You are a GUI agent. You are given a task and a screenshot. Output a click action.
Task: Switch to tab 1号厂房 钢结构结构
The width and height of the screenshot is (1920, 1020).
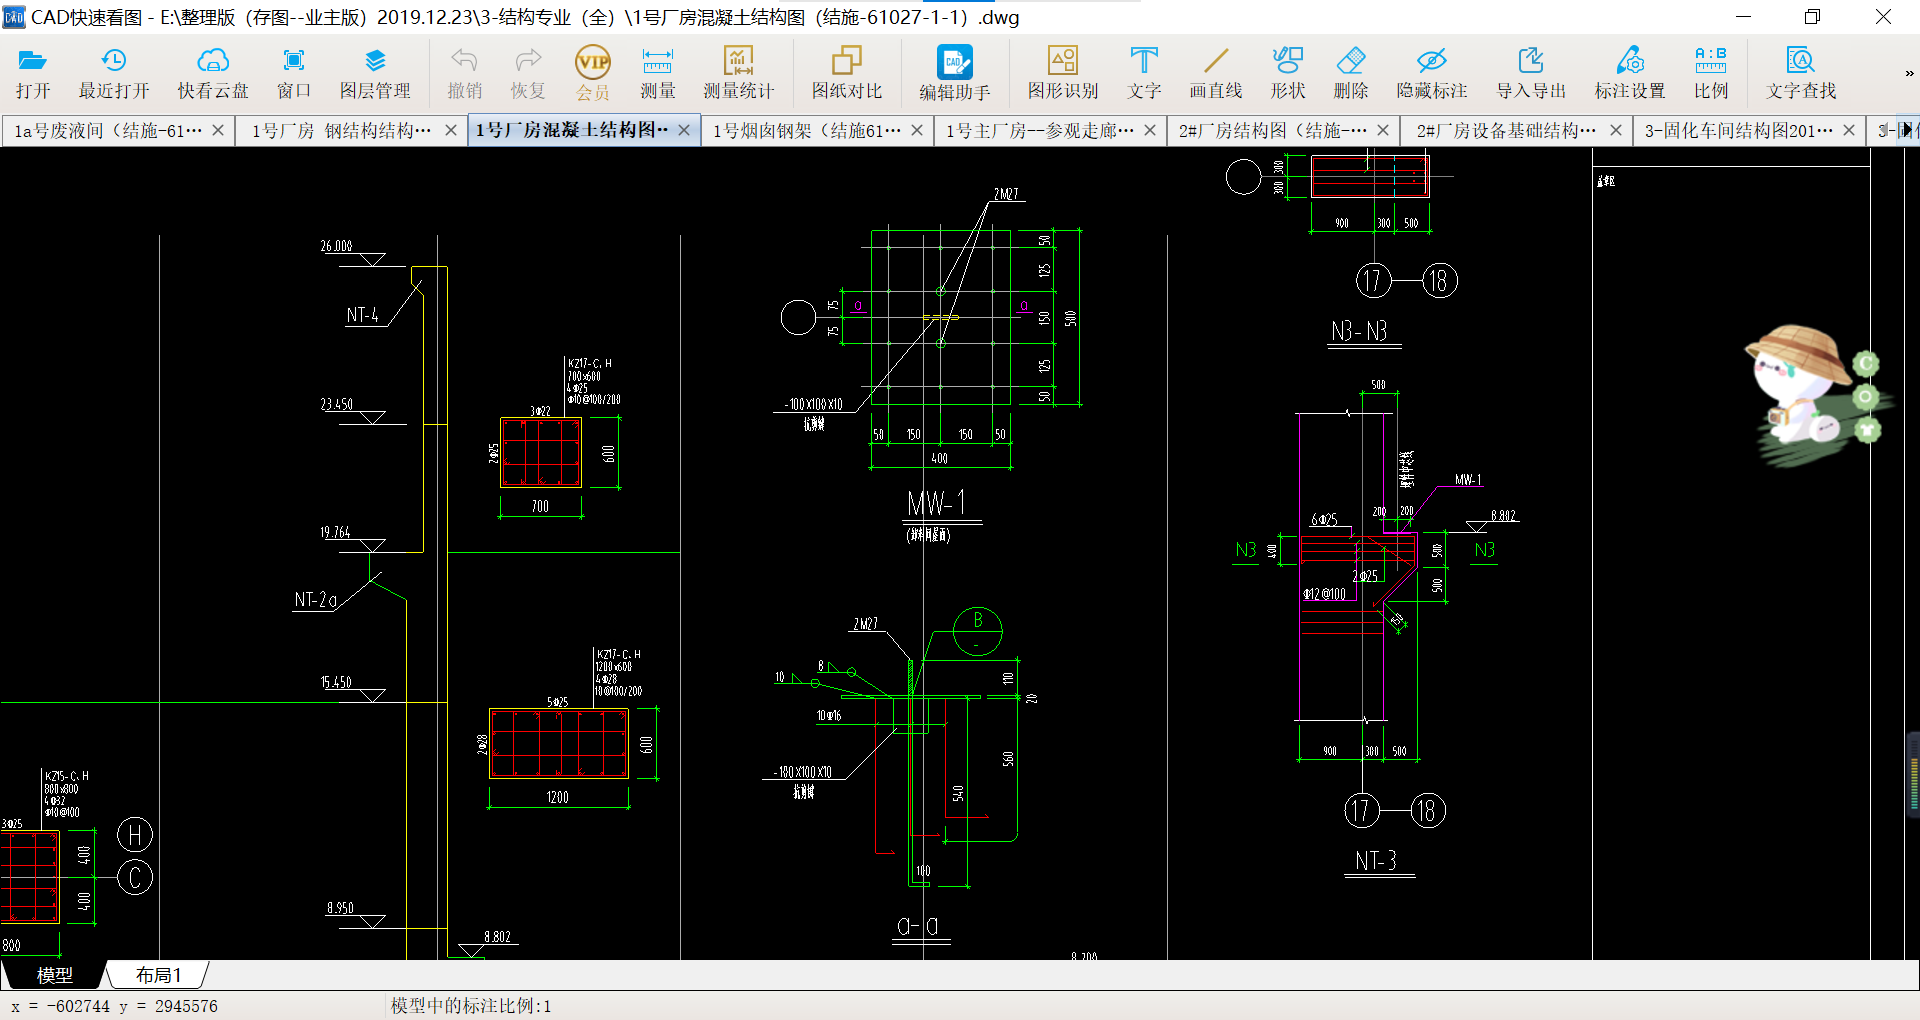341,131
